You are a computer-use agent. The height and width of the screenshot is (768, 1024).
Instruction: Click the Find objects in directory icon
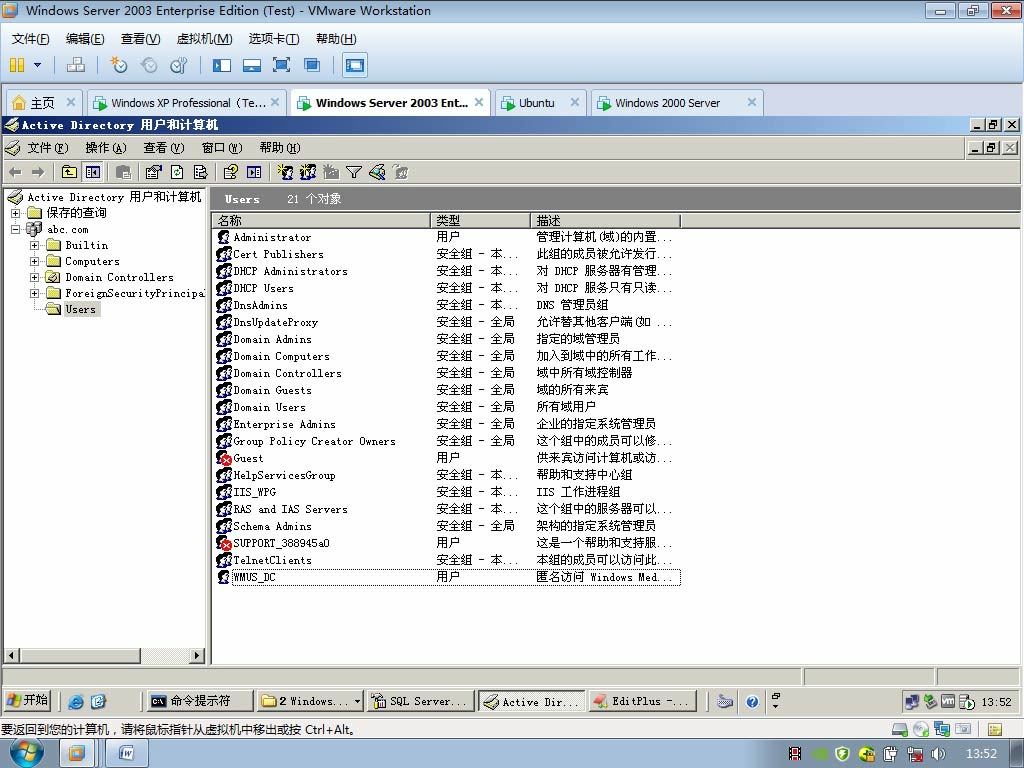377,172
